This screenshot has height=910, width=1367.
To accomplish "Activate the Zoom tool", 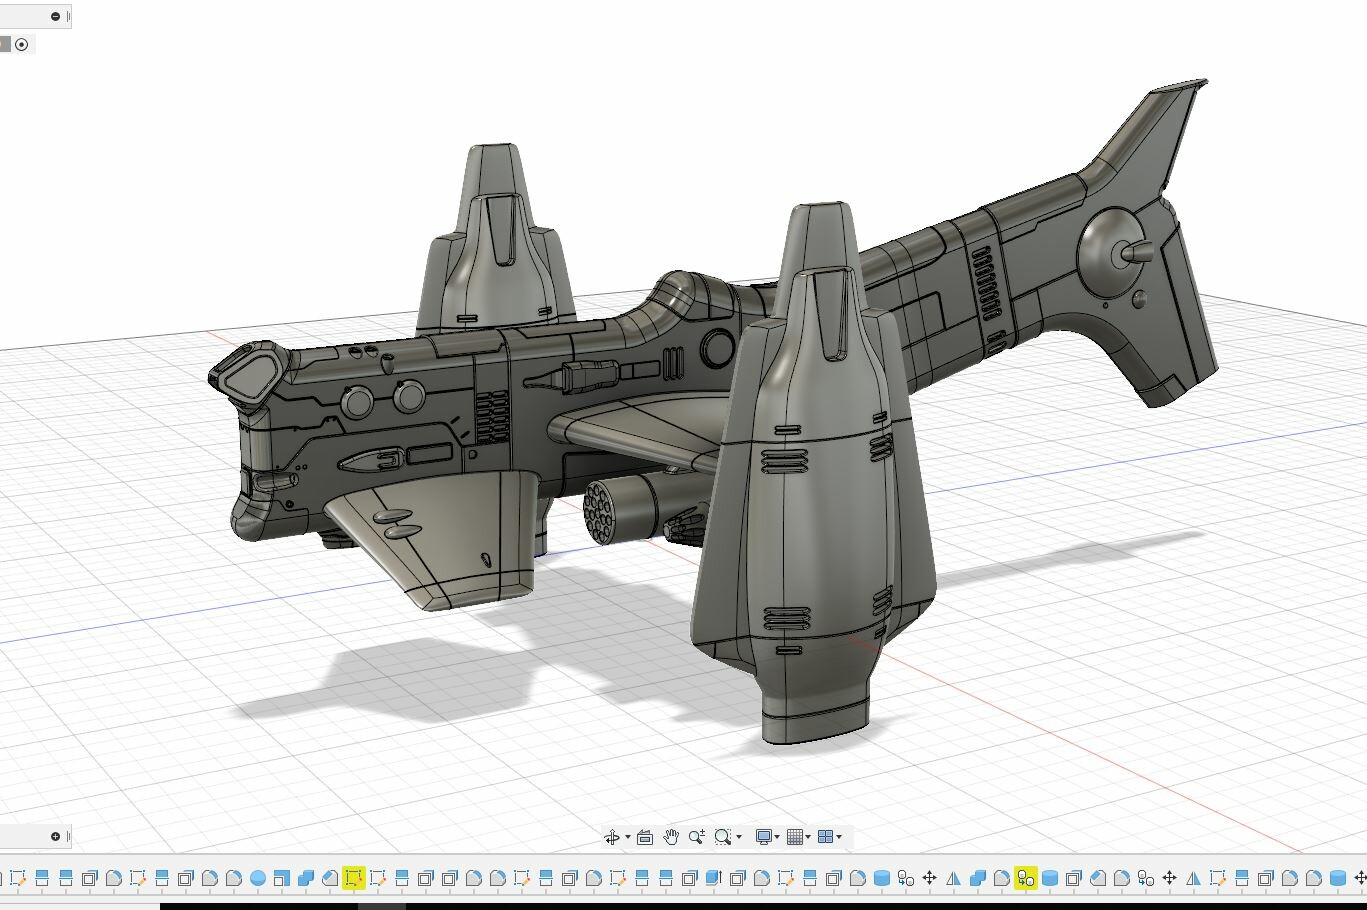I will (697, 837).
